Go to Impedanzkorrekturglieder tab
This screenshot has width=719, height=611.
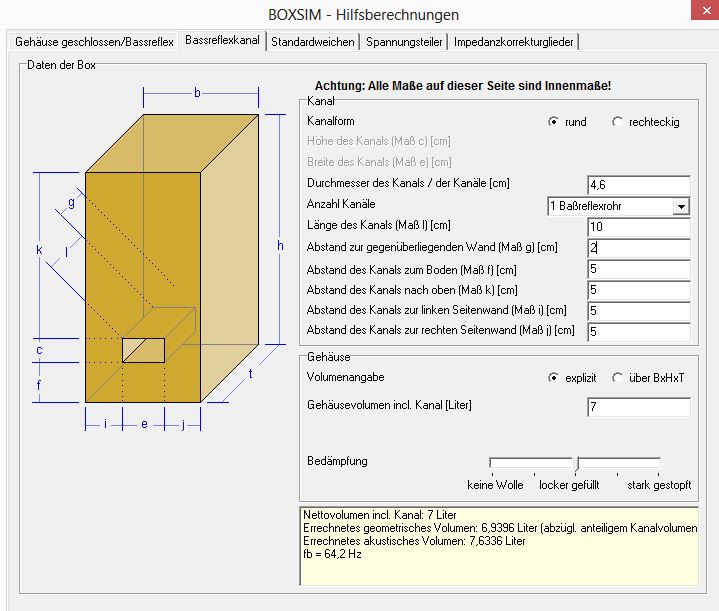[514, 42]
